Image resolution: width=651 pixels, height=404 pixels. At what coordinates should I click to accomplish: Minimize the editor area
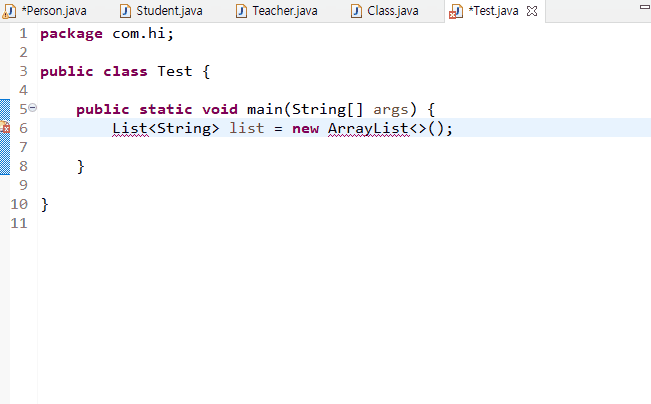(x=645, y=7)
